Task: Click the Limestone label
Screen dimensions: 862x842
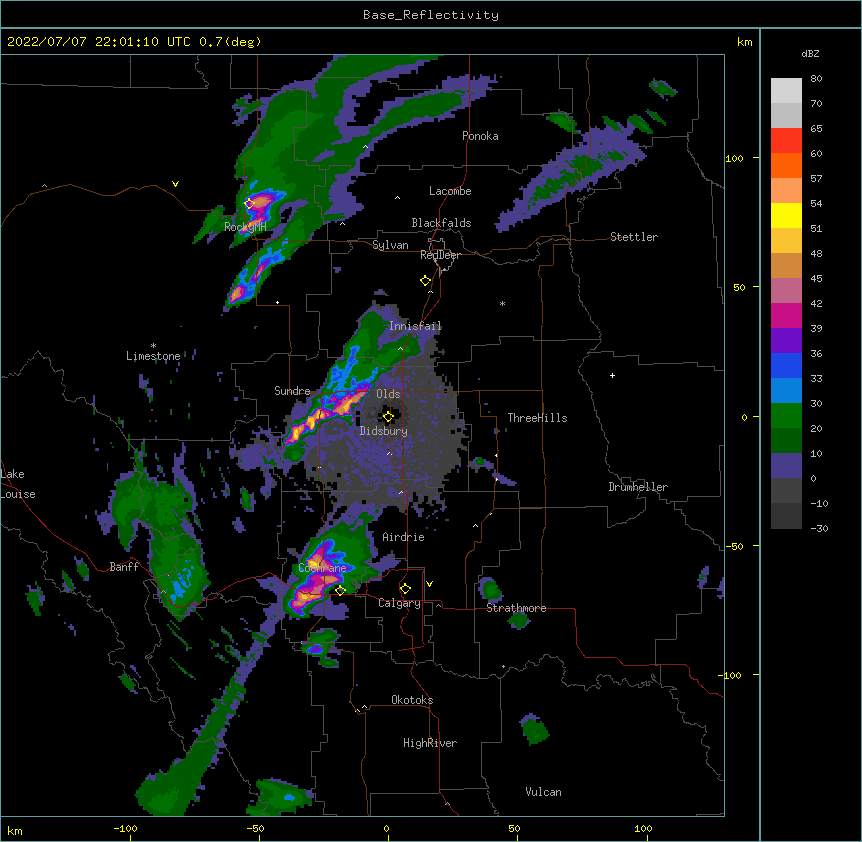Action: pos(153,356)
